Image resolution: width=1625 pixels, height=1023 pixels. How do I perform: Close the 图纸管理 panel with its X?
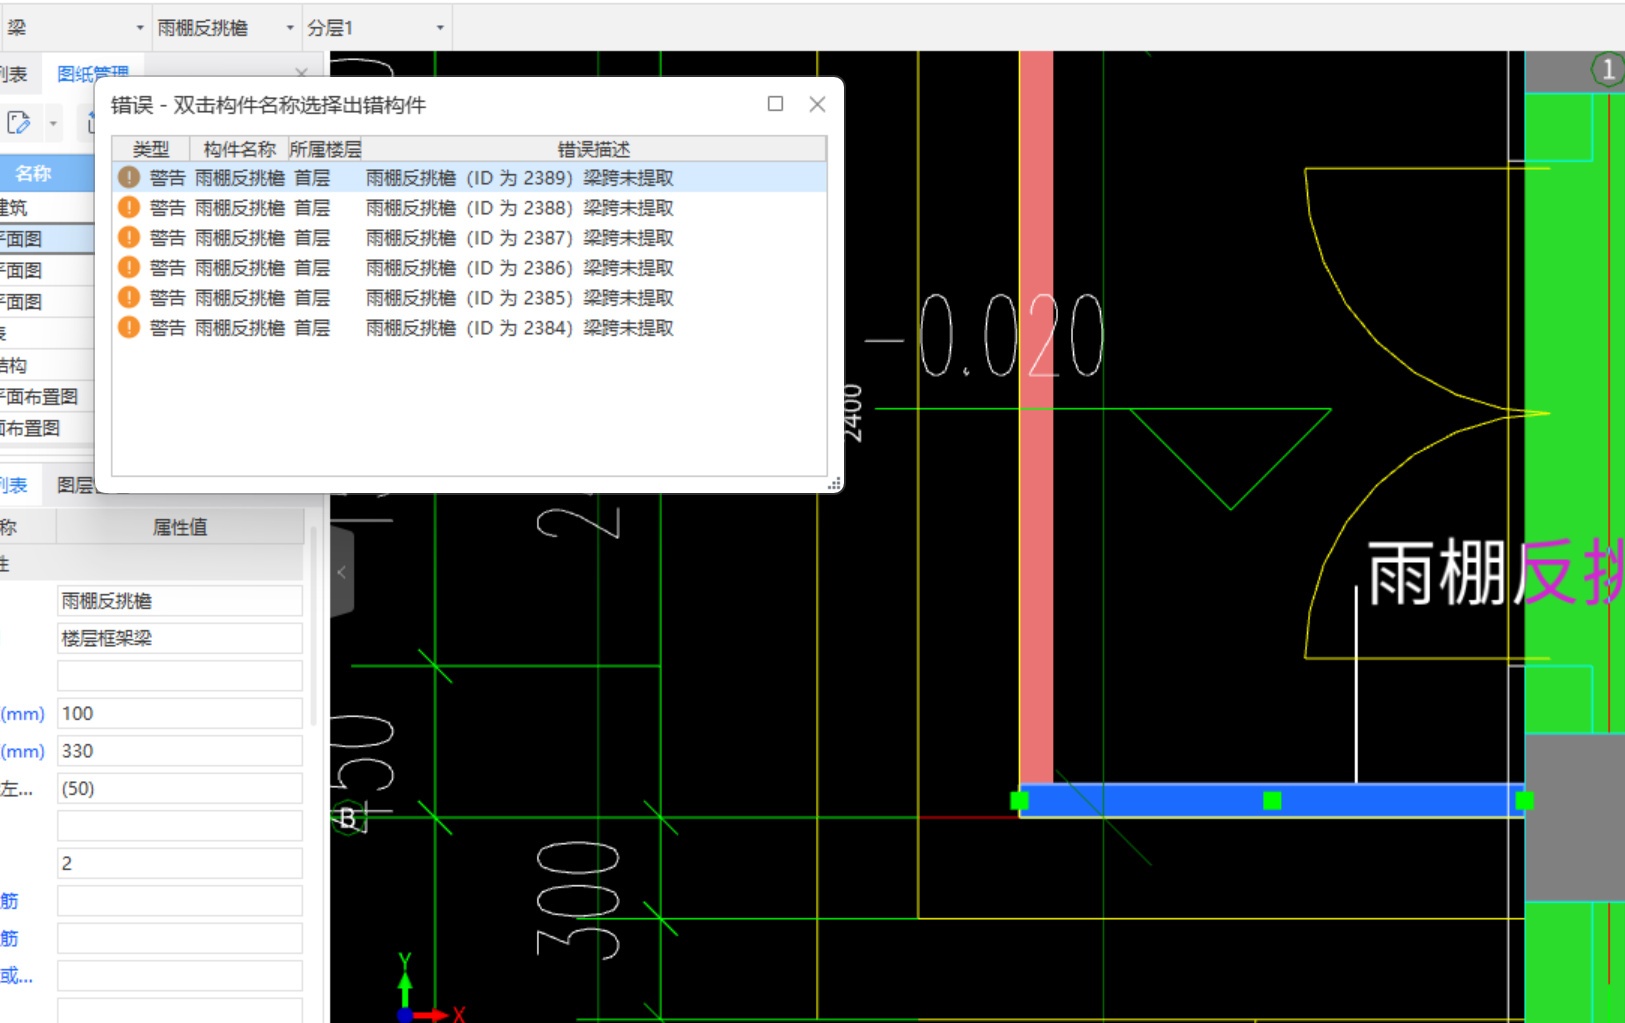pyautogui.click(x=302, y=72)
